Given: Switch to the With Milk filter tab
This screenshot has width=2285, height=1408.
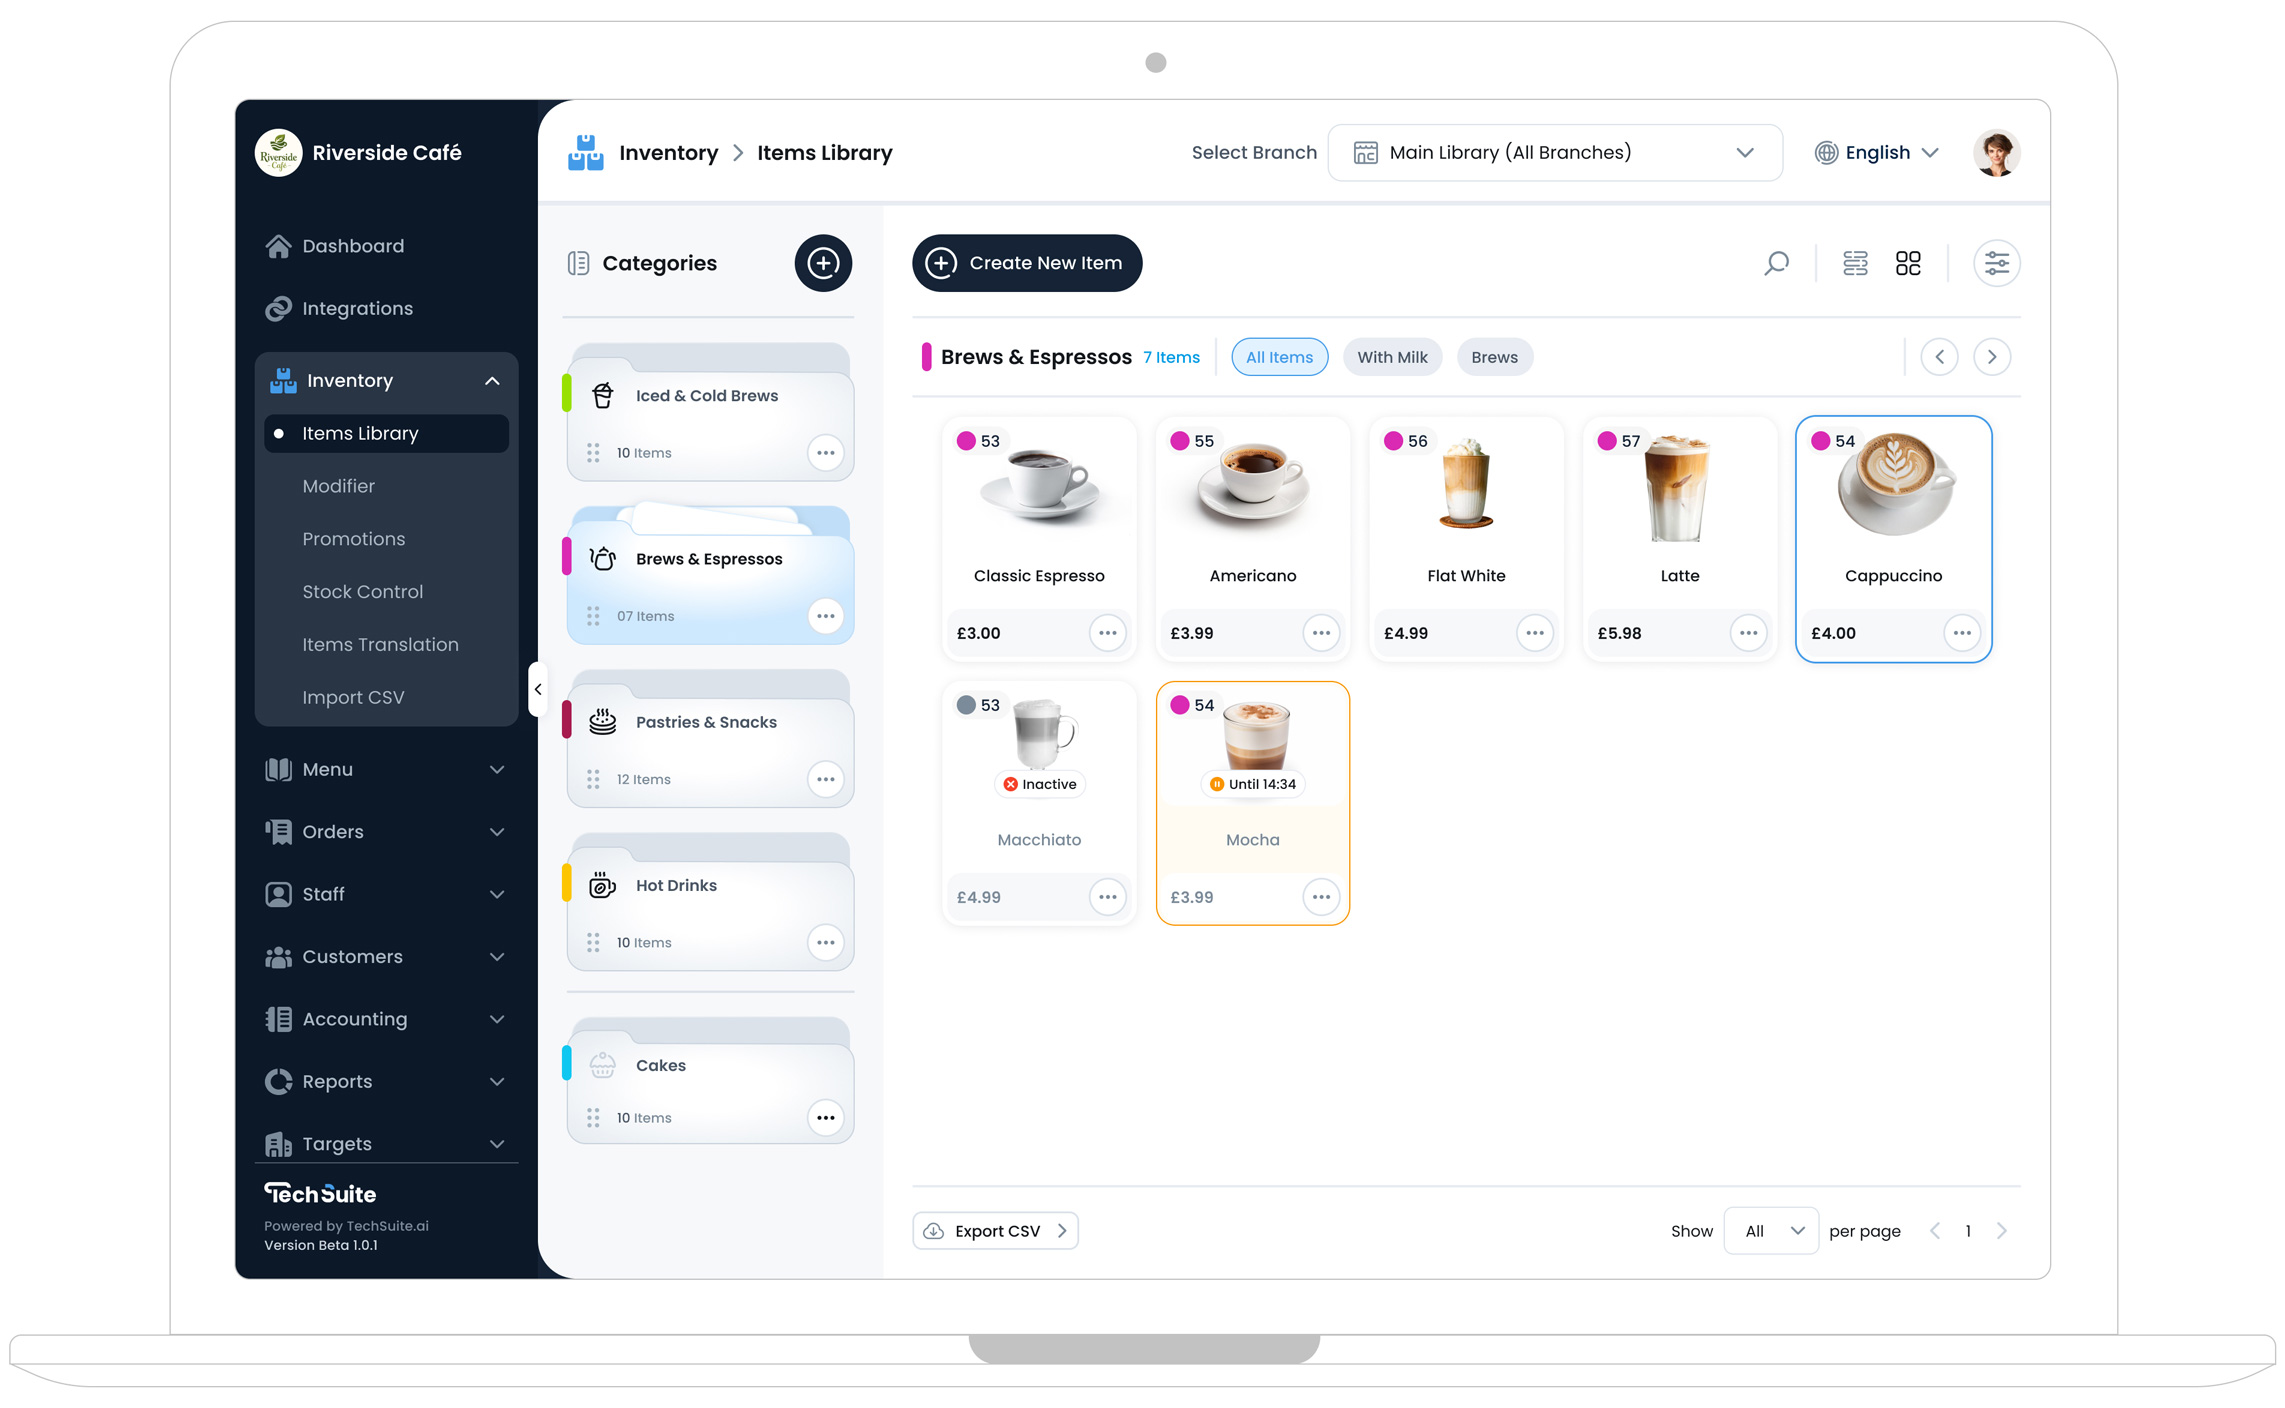Looking at the screenshot, I should click(x=1392, y=357).
